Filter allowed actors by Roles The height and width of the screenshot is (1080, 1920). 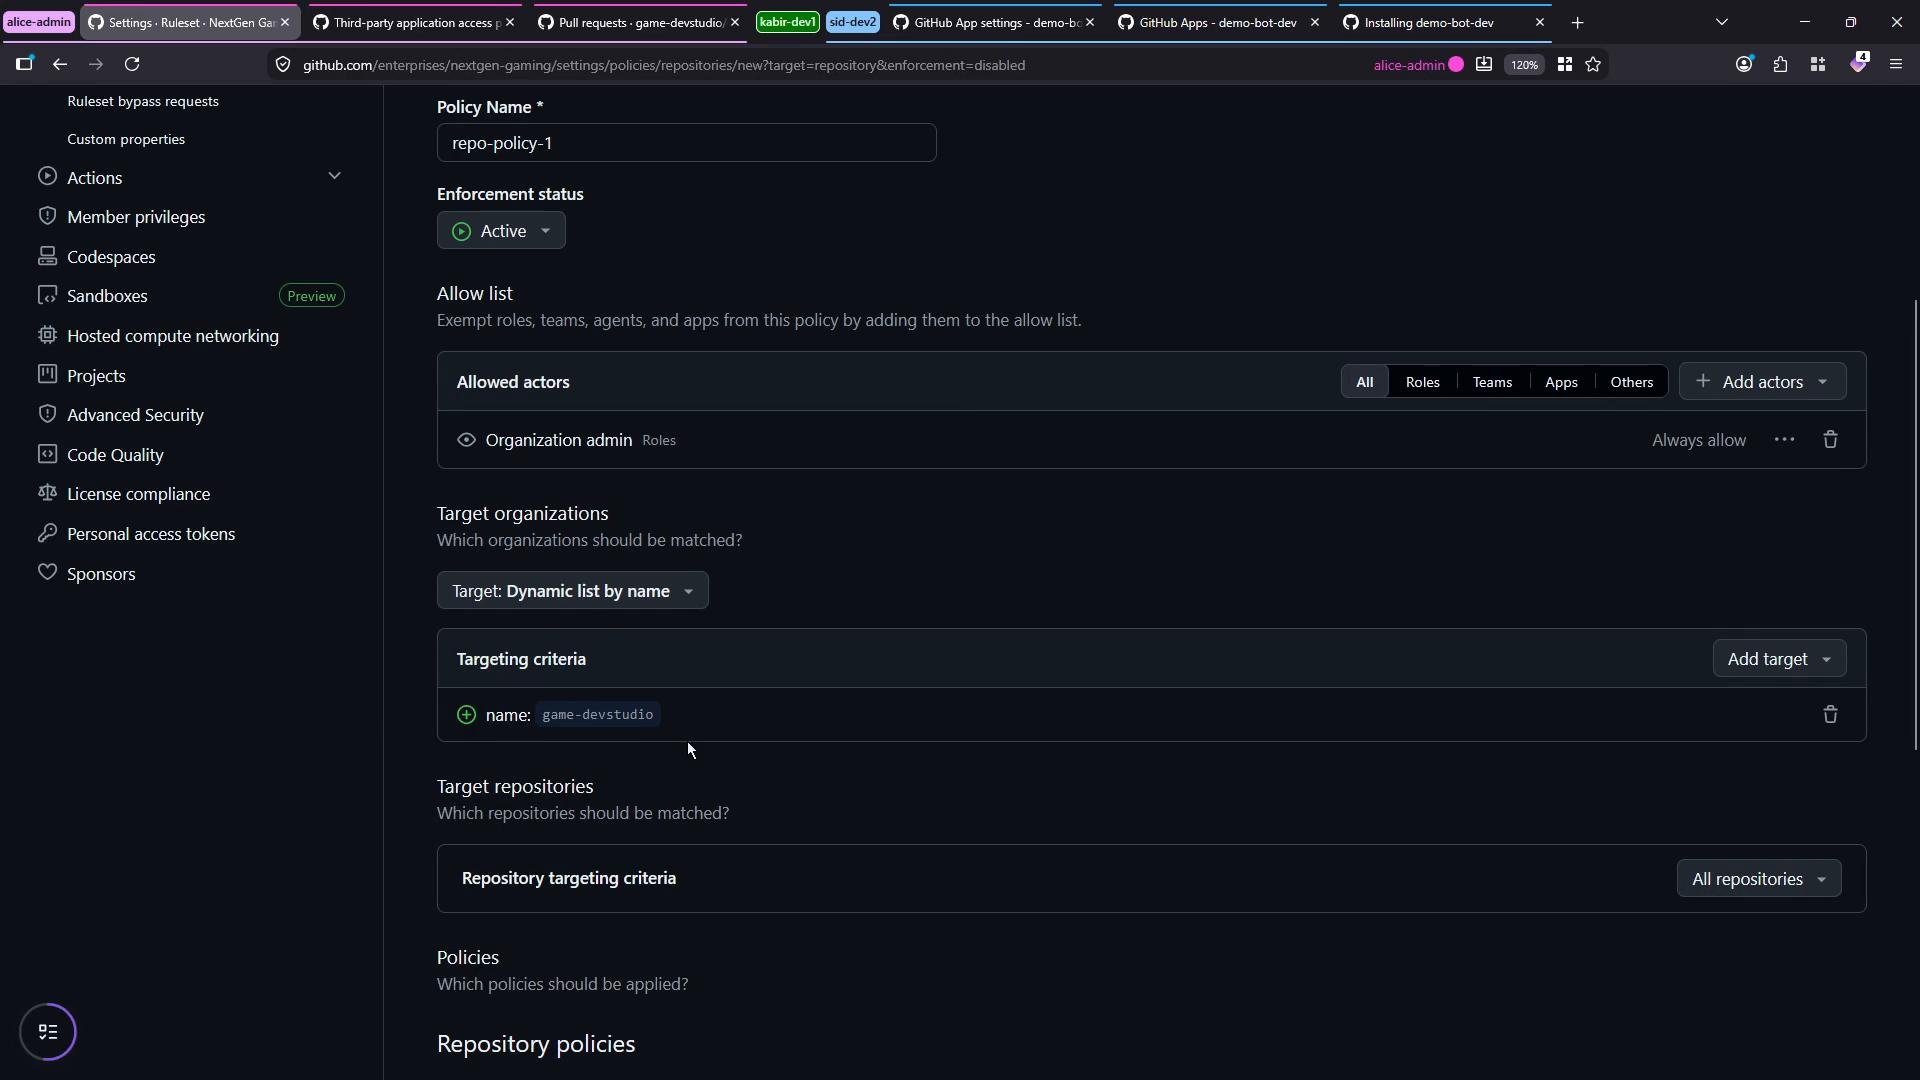pyautogui.click(x=1422, y=382)
